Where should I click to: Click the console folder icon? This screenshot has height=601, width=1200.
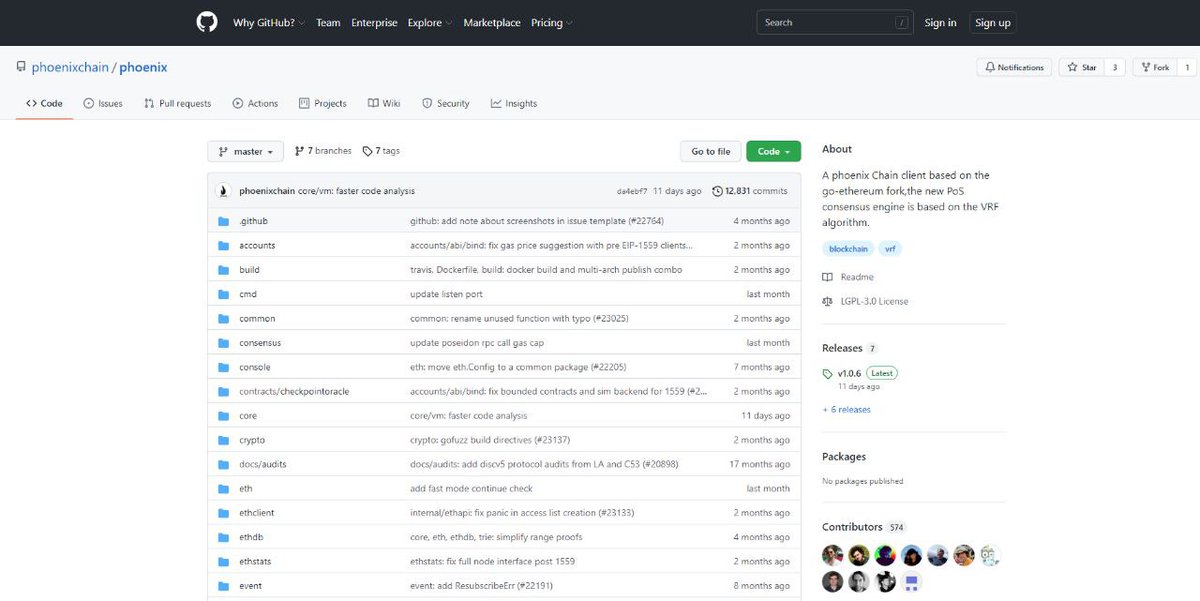[224, 367]
